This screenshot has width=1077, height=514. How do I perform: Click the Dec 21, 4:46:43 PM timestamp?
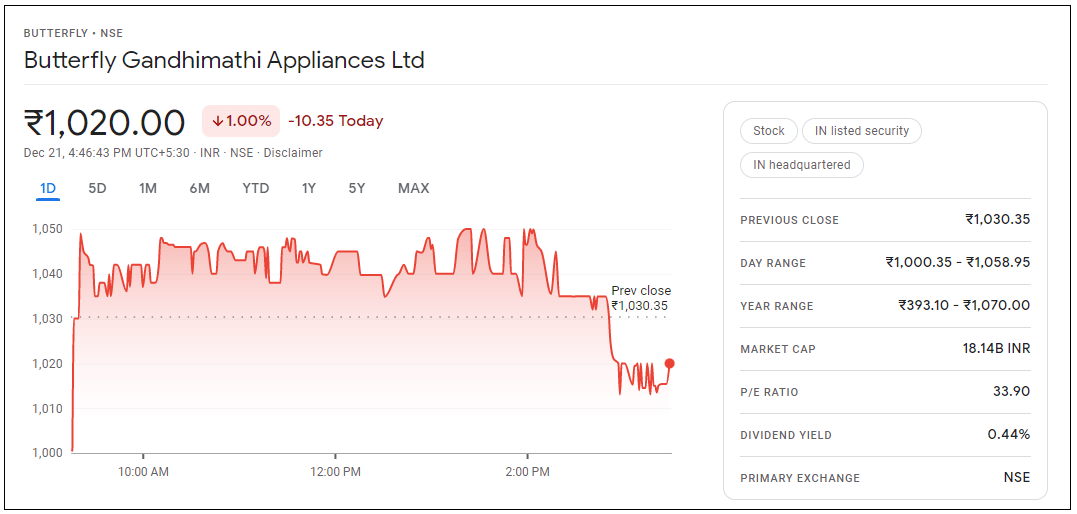point(106,153)
